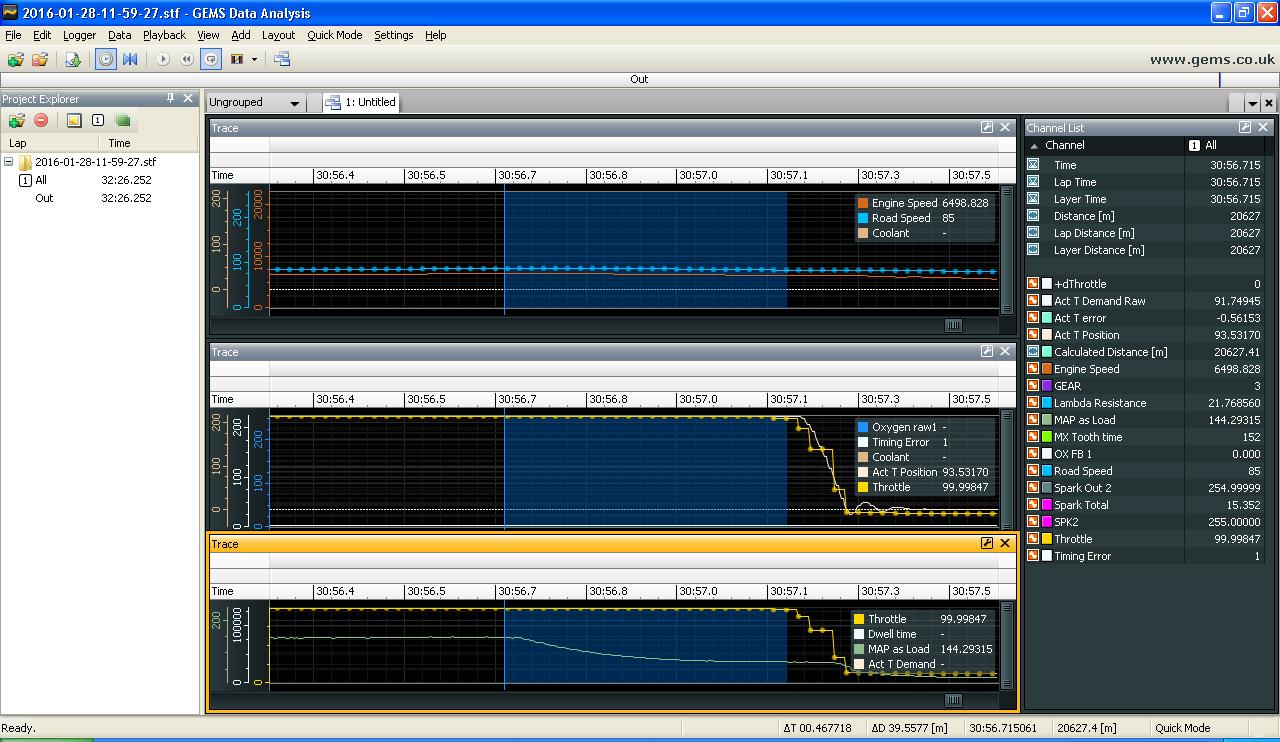
Task: Click the red remove icon in Project Explorer
Action: click(41, 121)
